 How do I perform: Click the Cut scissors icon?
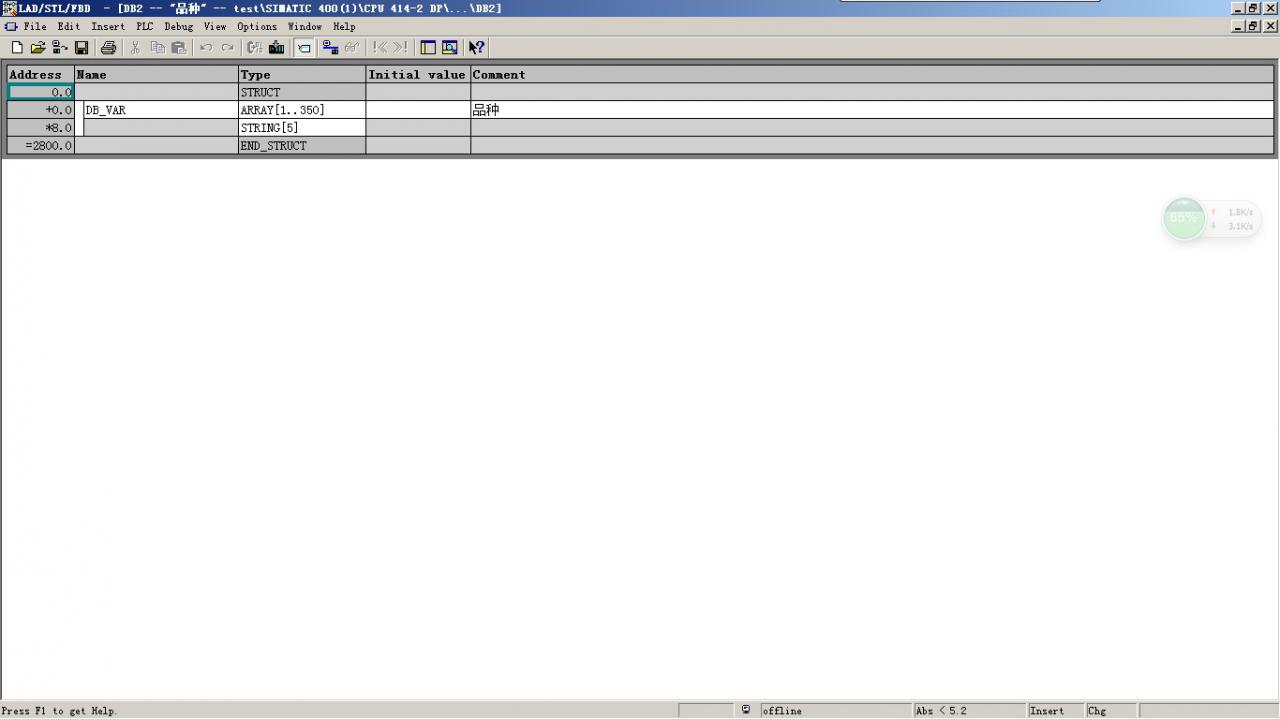tap(135, 47)
